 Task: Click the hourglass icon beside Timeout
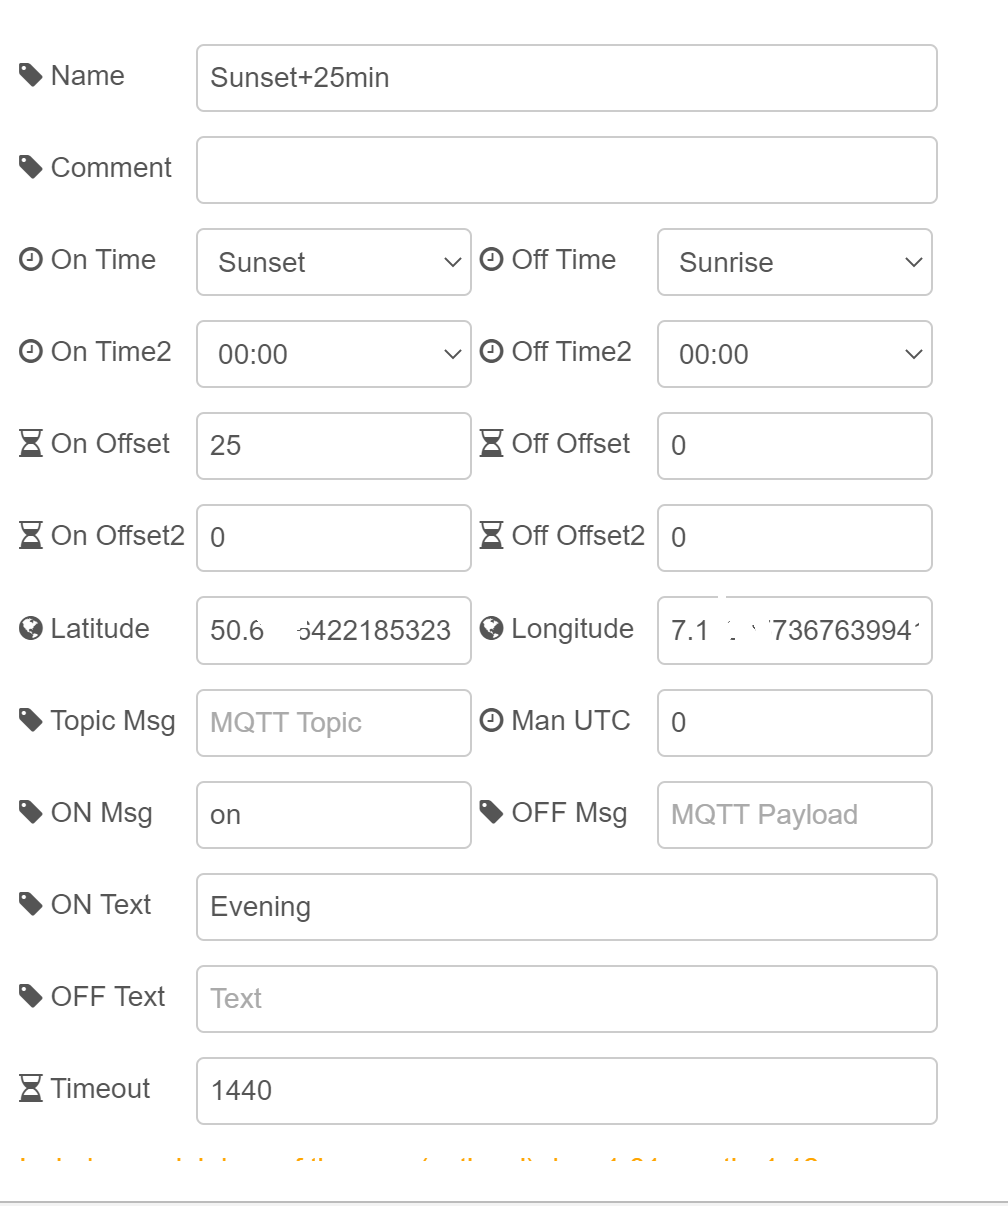29,1087
